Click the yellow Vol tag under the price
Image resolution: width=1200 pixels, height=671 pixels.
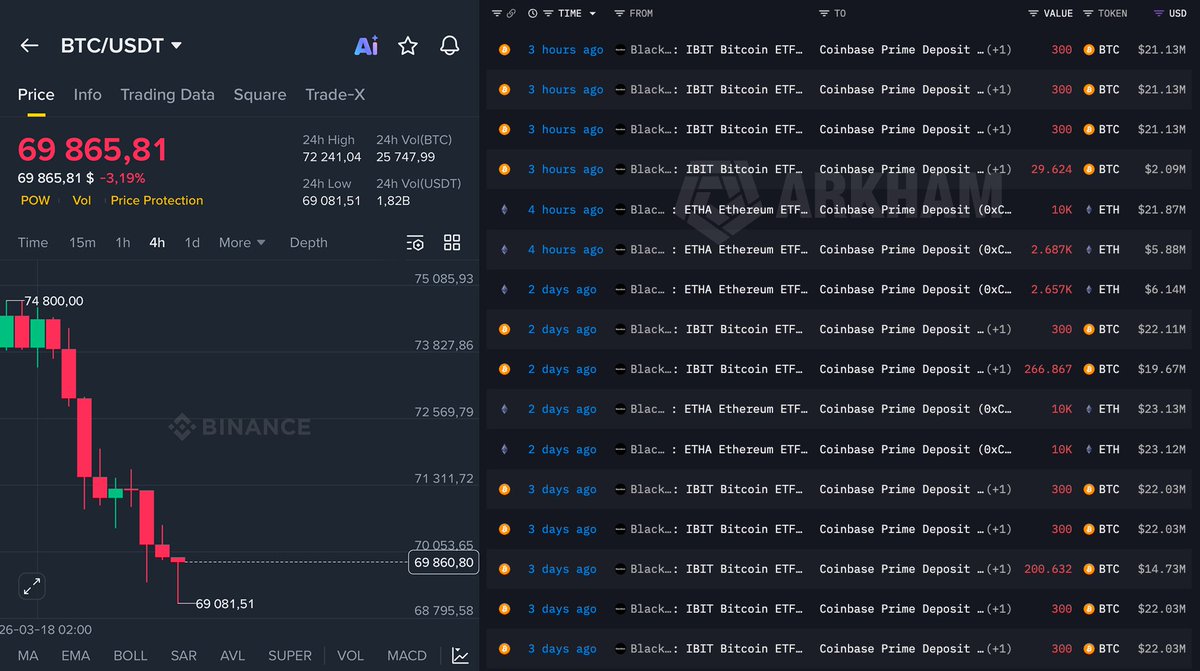point(81,201)
